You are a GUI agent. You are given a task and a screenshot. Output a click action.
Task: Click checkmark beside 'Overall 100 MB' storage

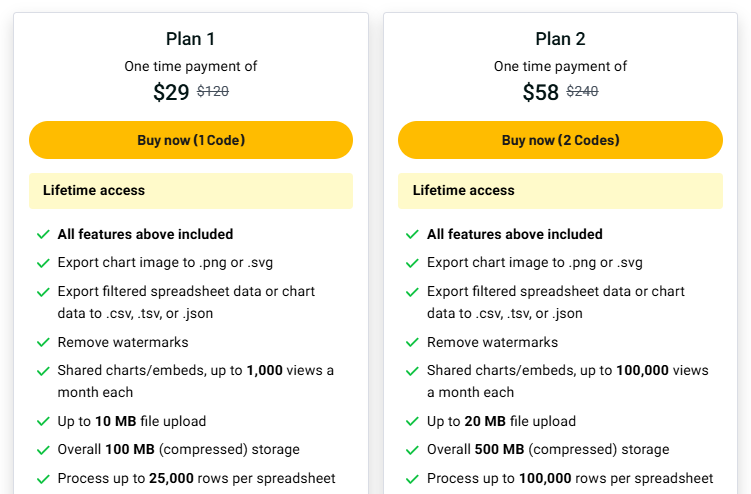click(43, 451)
